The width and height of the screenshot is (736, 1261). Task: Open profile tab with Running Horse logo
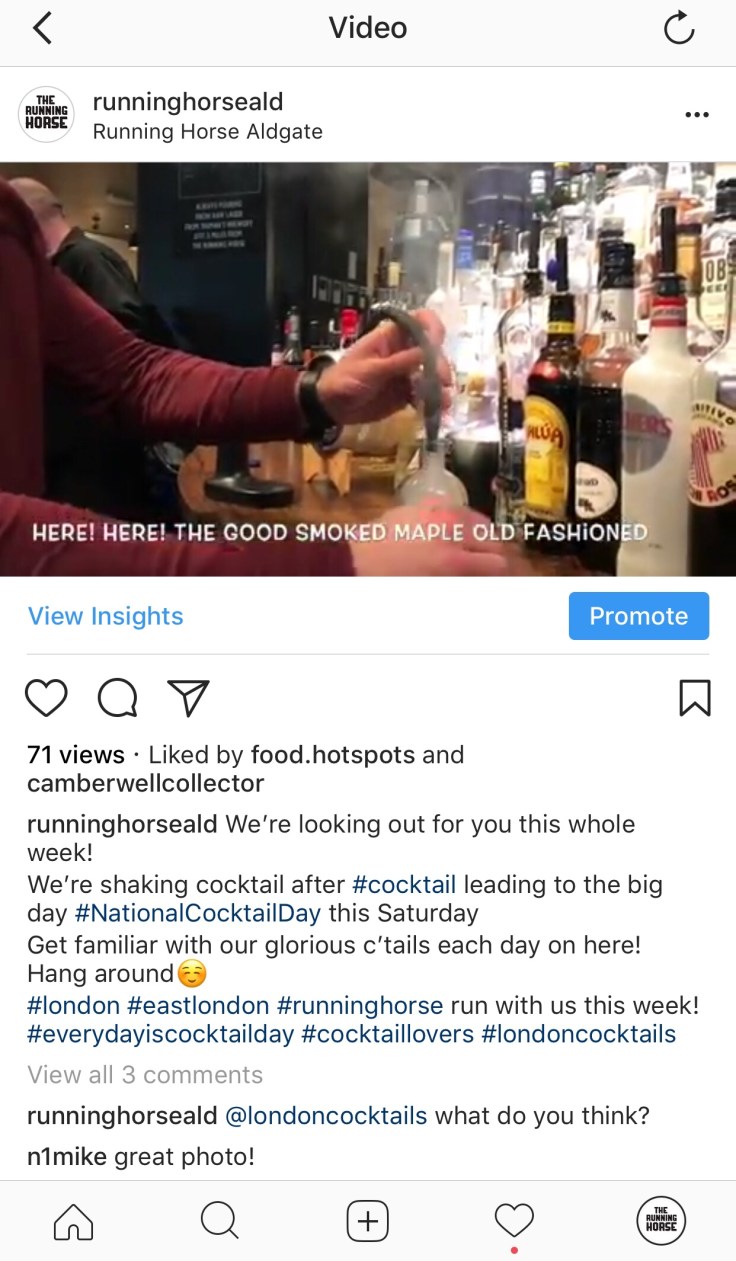click(661, 1220)
